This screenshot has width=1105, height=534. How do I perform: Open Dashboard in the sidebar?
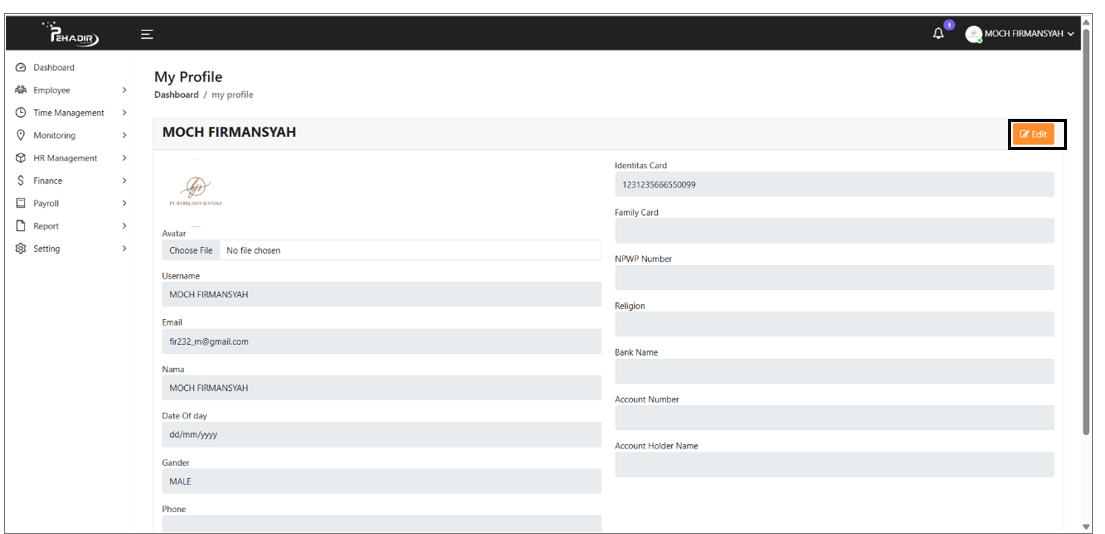(x=54, y=68)
